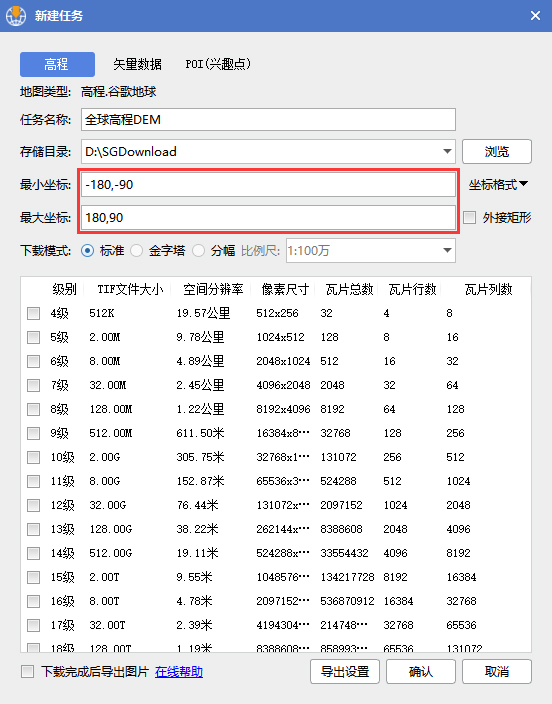552x704 pixels.
Task: Select the 9级 level checkbox
Action: pyautogui.click(x=33, y=433)
